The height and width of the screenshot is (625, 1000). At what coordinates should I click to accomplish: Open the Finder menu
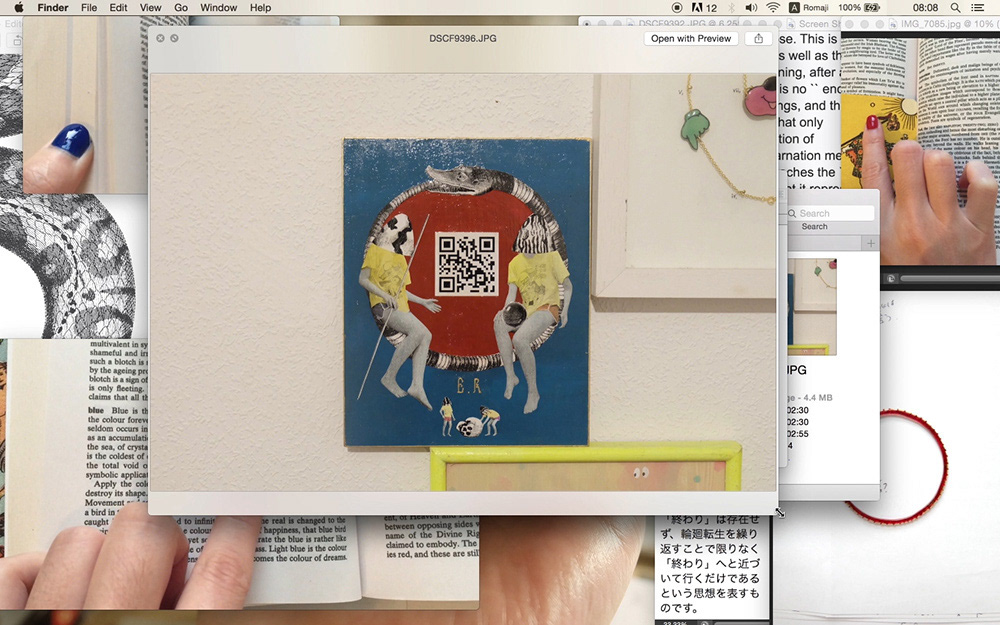pyautogui.click(x=53, y=8)
